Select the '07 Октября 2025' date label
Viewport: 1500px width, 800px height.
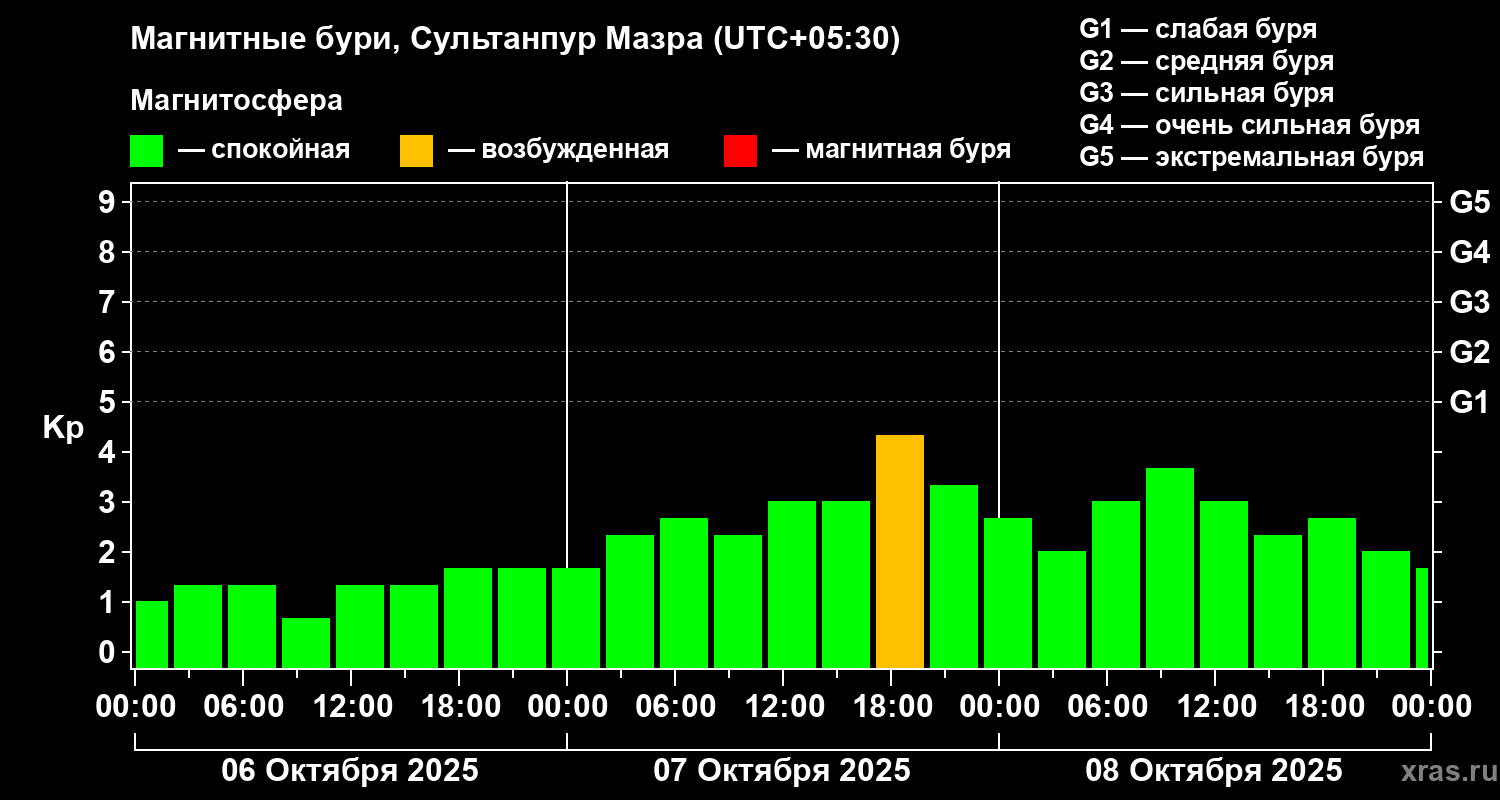point(782,771)
